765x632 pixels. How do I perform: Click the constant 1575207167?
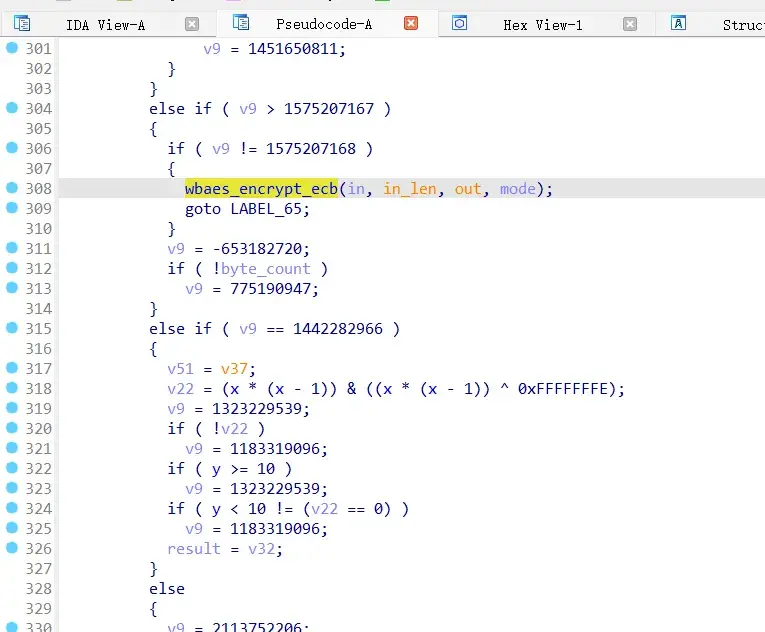click(x=329, y=109)
